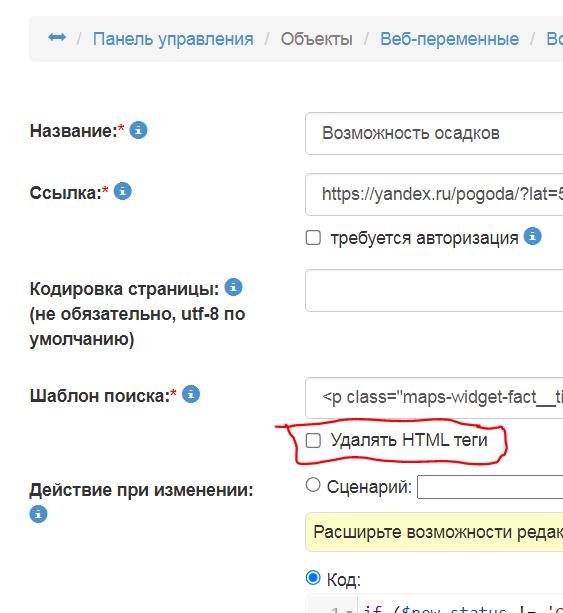The width and height of the screenshot is (563, 613).
Task: Click the double-arrow breadcrumb icon
Action: tap(57, 38)
